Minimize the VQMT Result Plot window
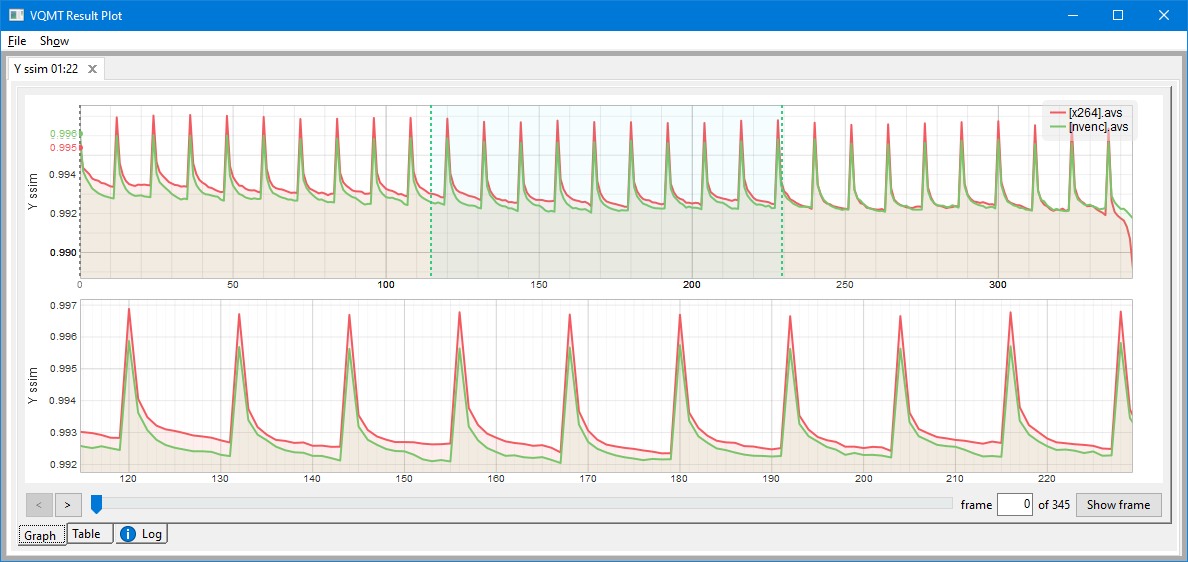1188x562 pixels. tap(1074, 15)
